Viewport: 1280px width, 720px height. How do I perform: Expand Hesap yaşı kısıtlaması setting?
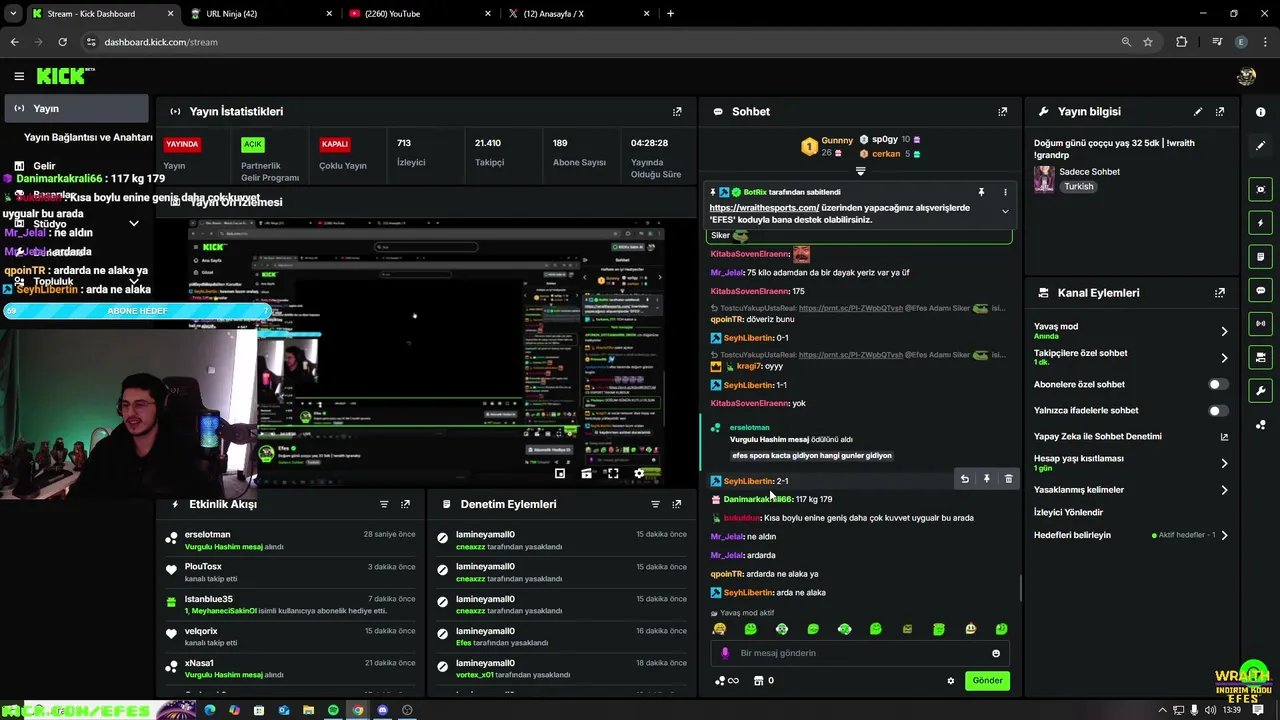1224,463
